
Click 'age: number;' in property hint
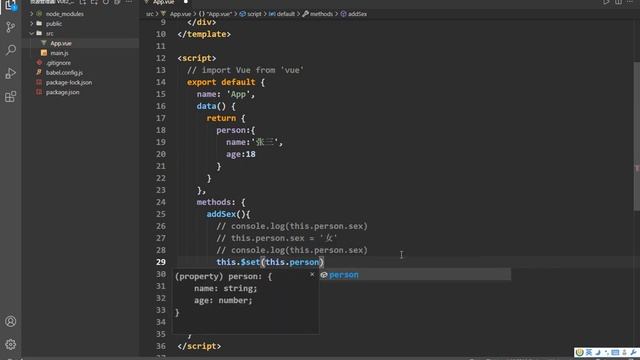tap(223, 300)
